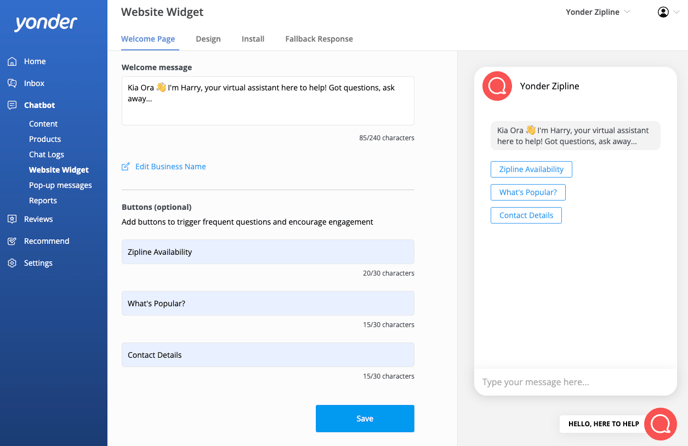
Task: Click the Contact Details button text field
Action: click(x=268, y=355)
